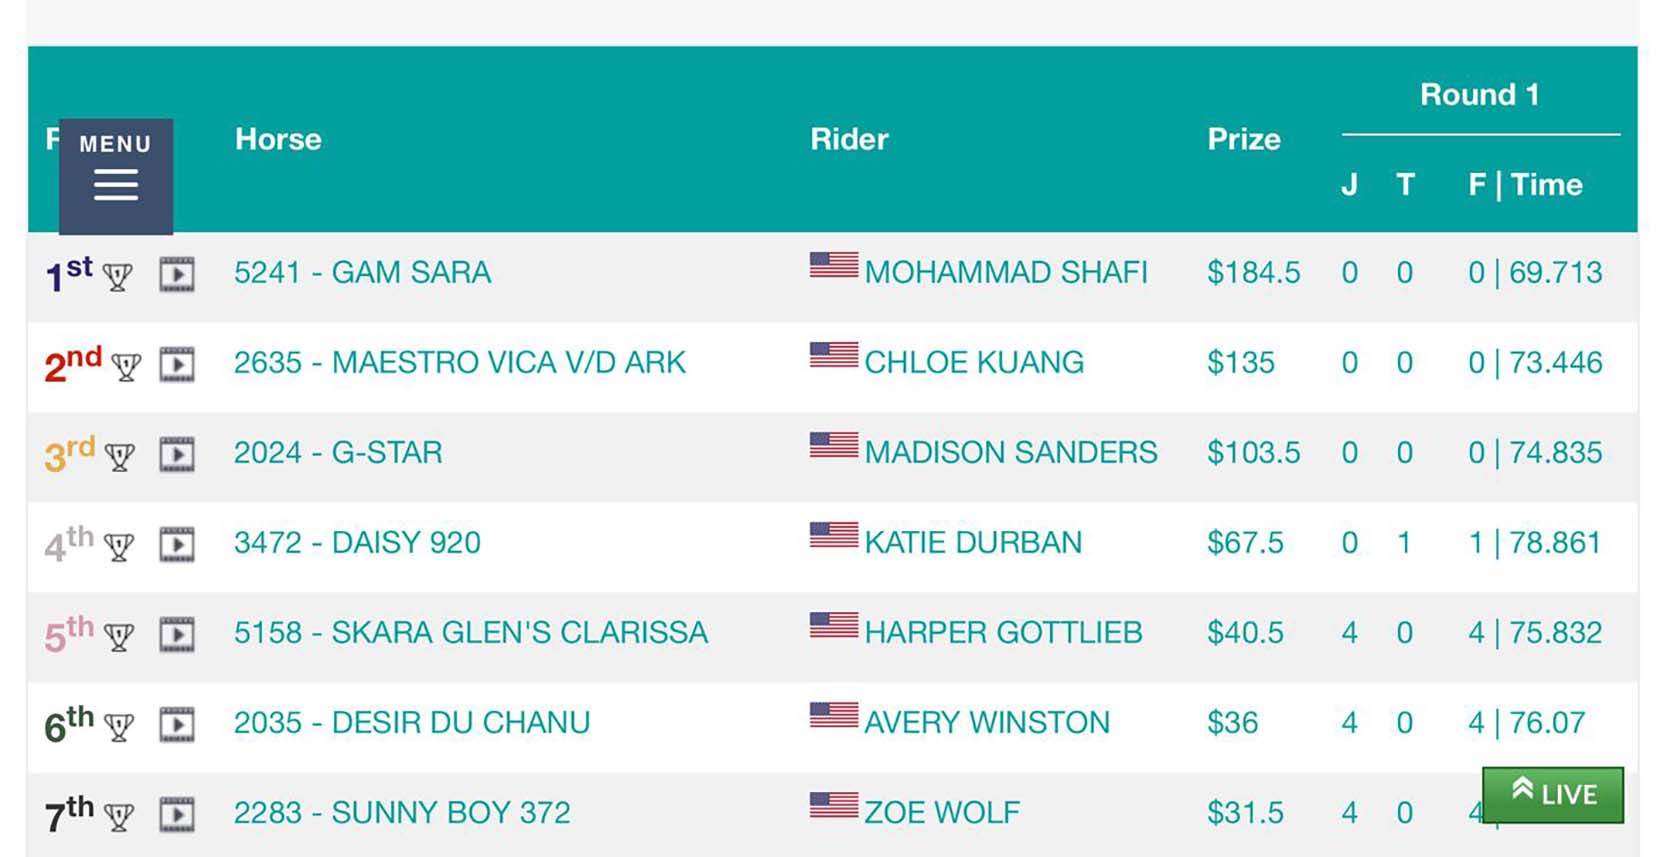
Task: Click the Horse column header
Action: click(x=278, y=139)
